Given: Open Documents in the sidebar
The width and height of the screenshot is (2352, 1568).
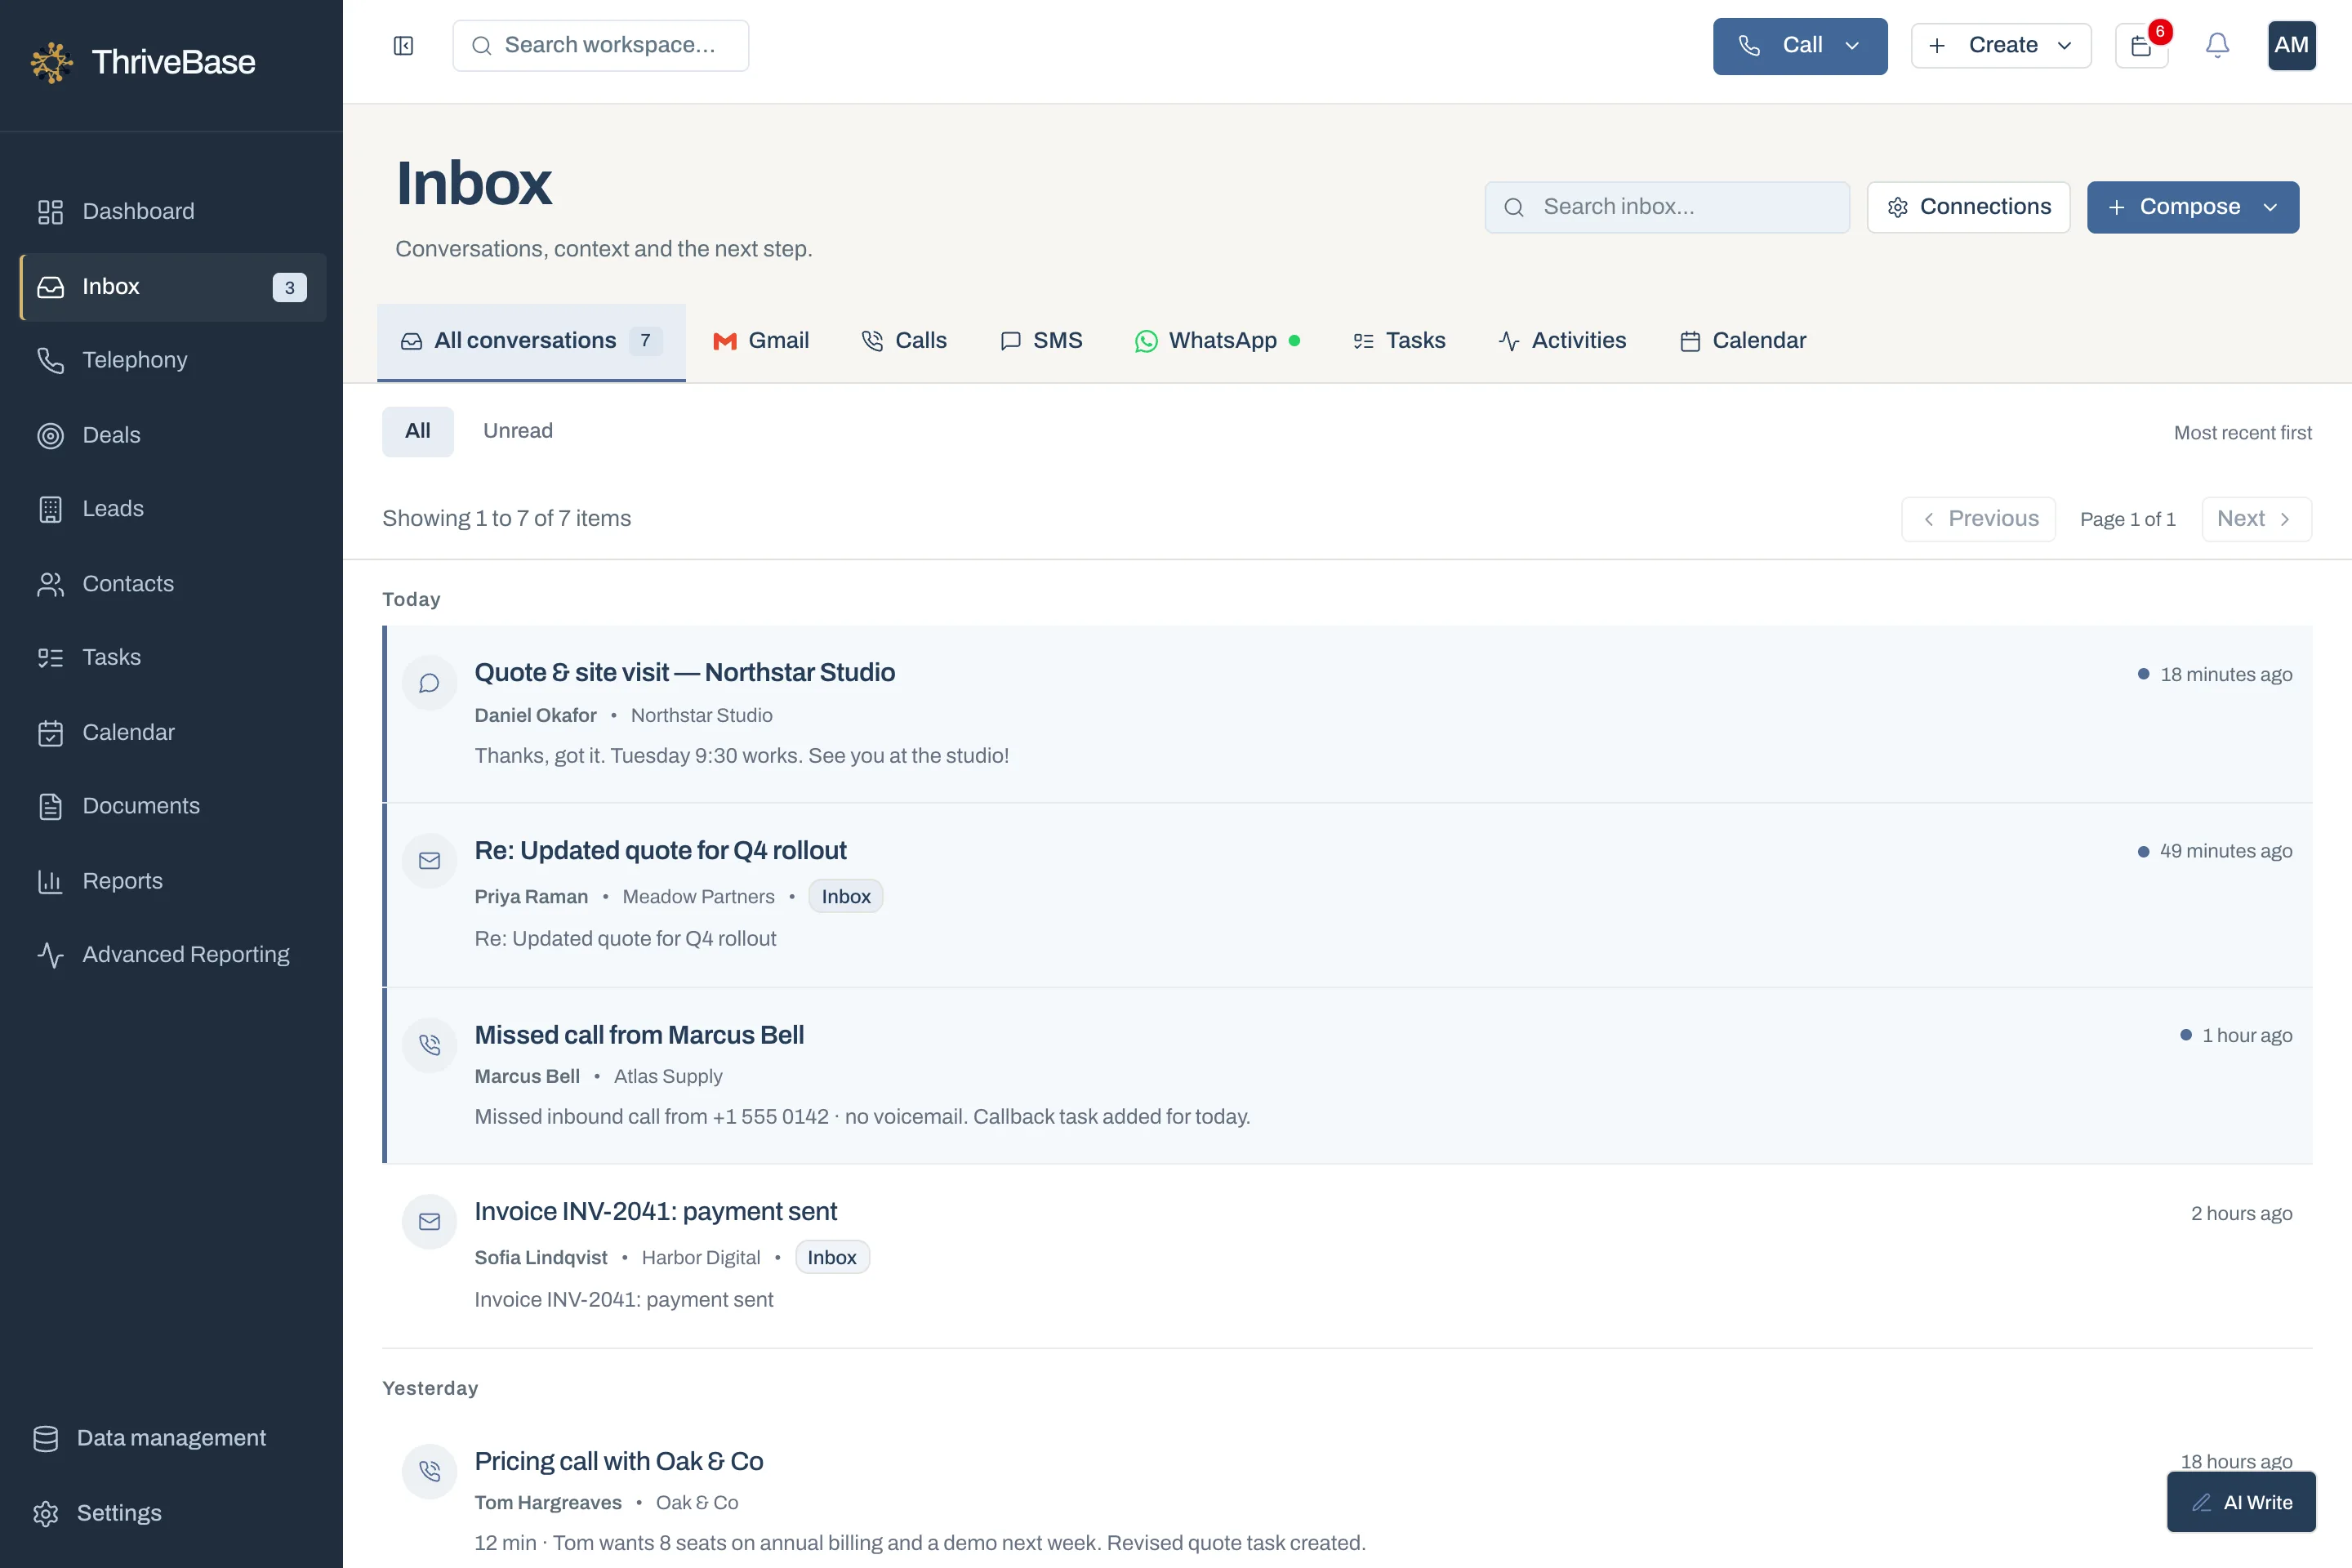Looking at the screenshot, I should [x=172, y=806].
